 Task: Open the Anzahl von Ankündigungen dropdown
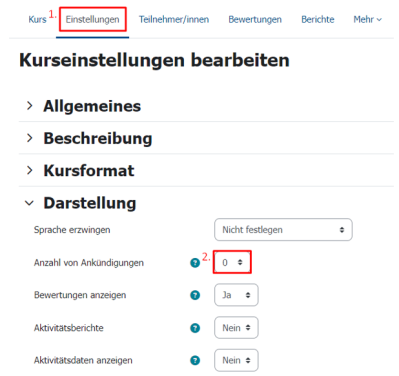[232, 262]
